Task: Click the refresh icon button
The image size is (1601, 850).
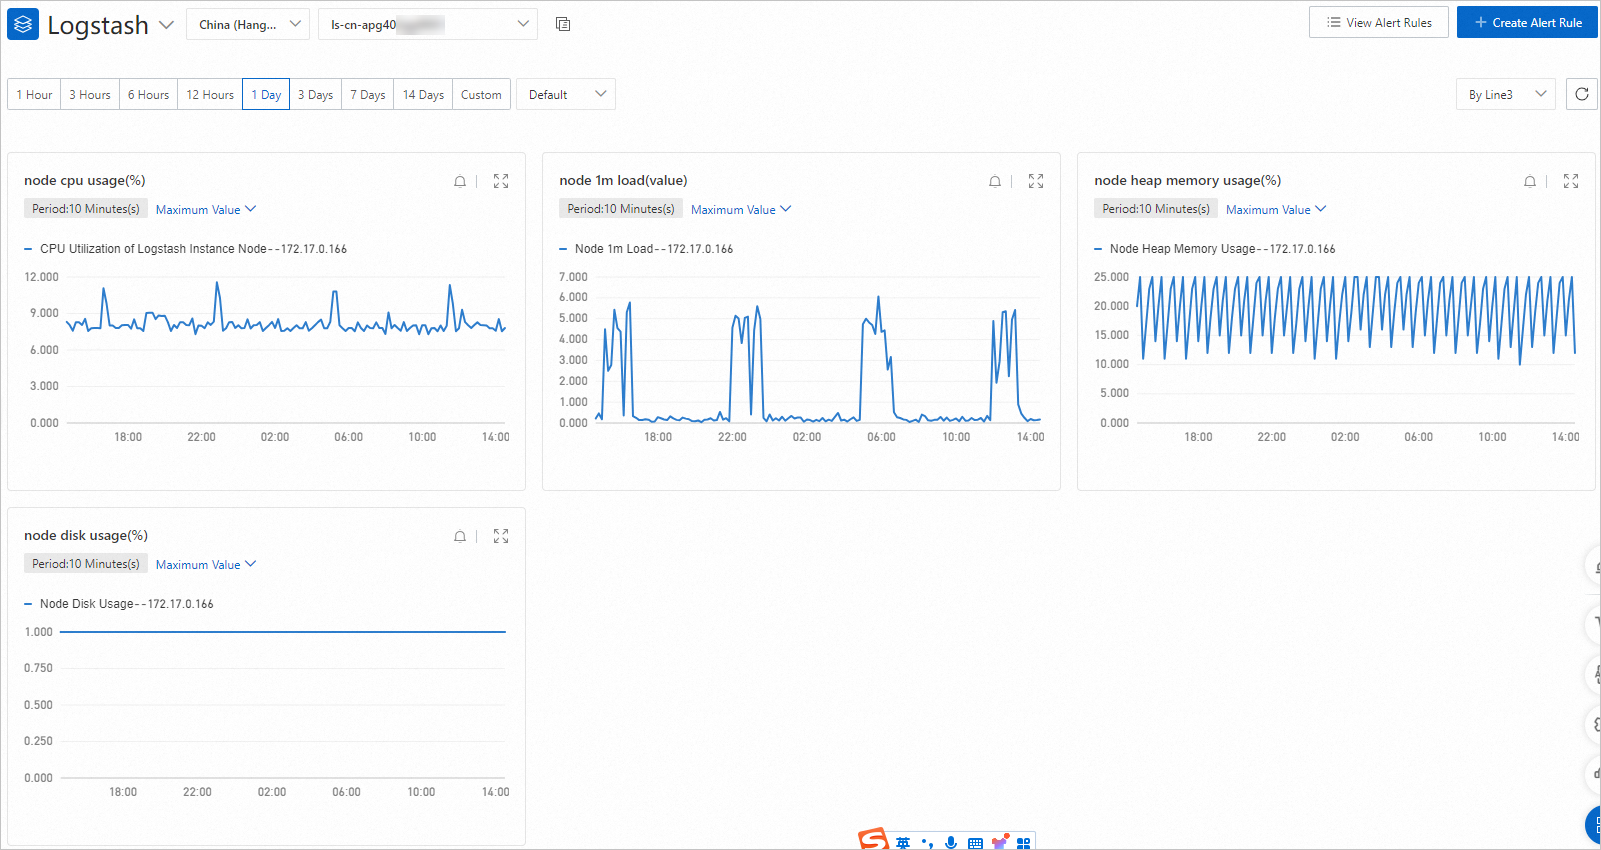Action: point(1582,94)
